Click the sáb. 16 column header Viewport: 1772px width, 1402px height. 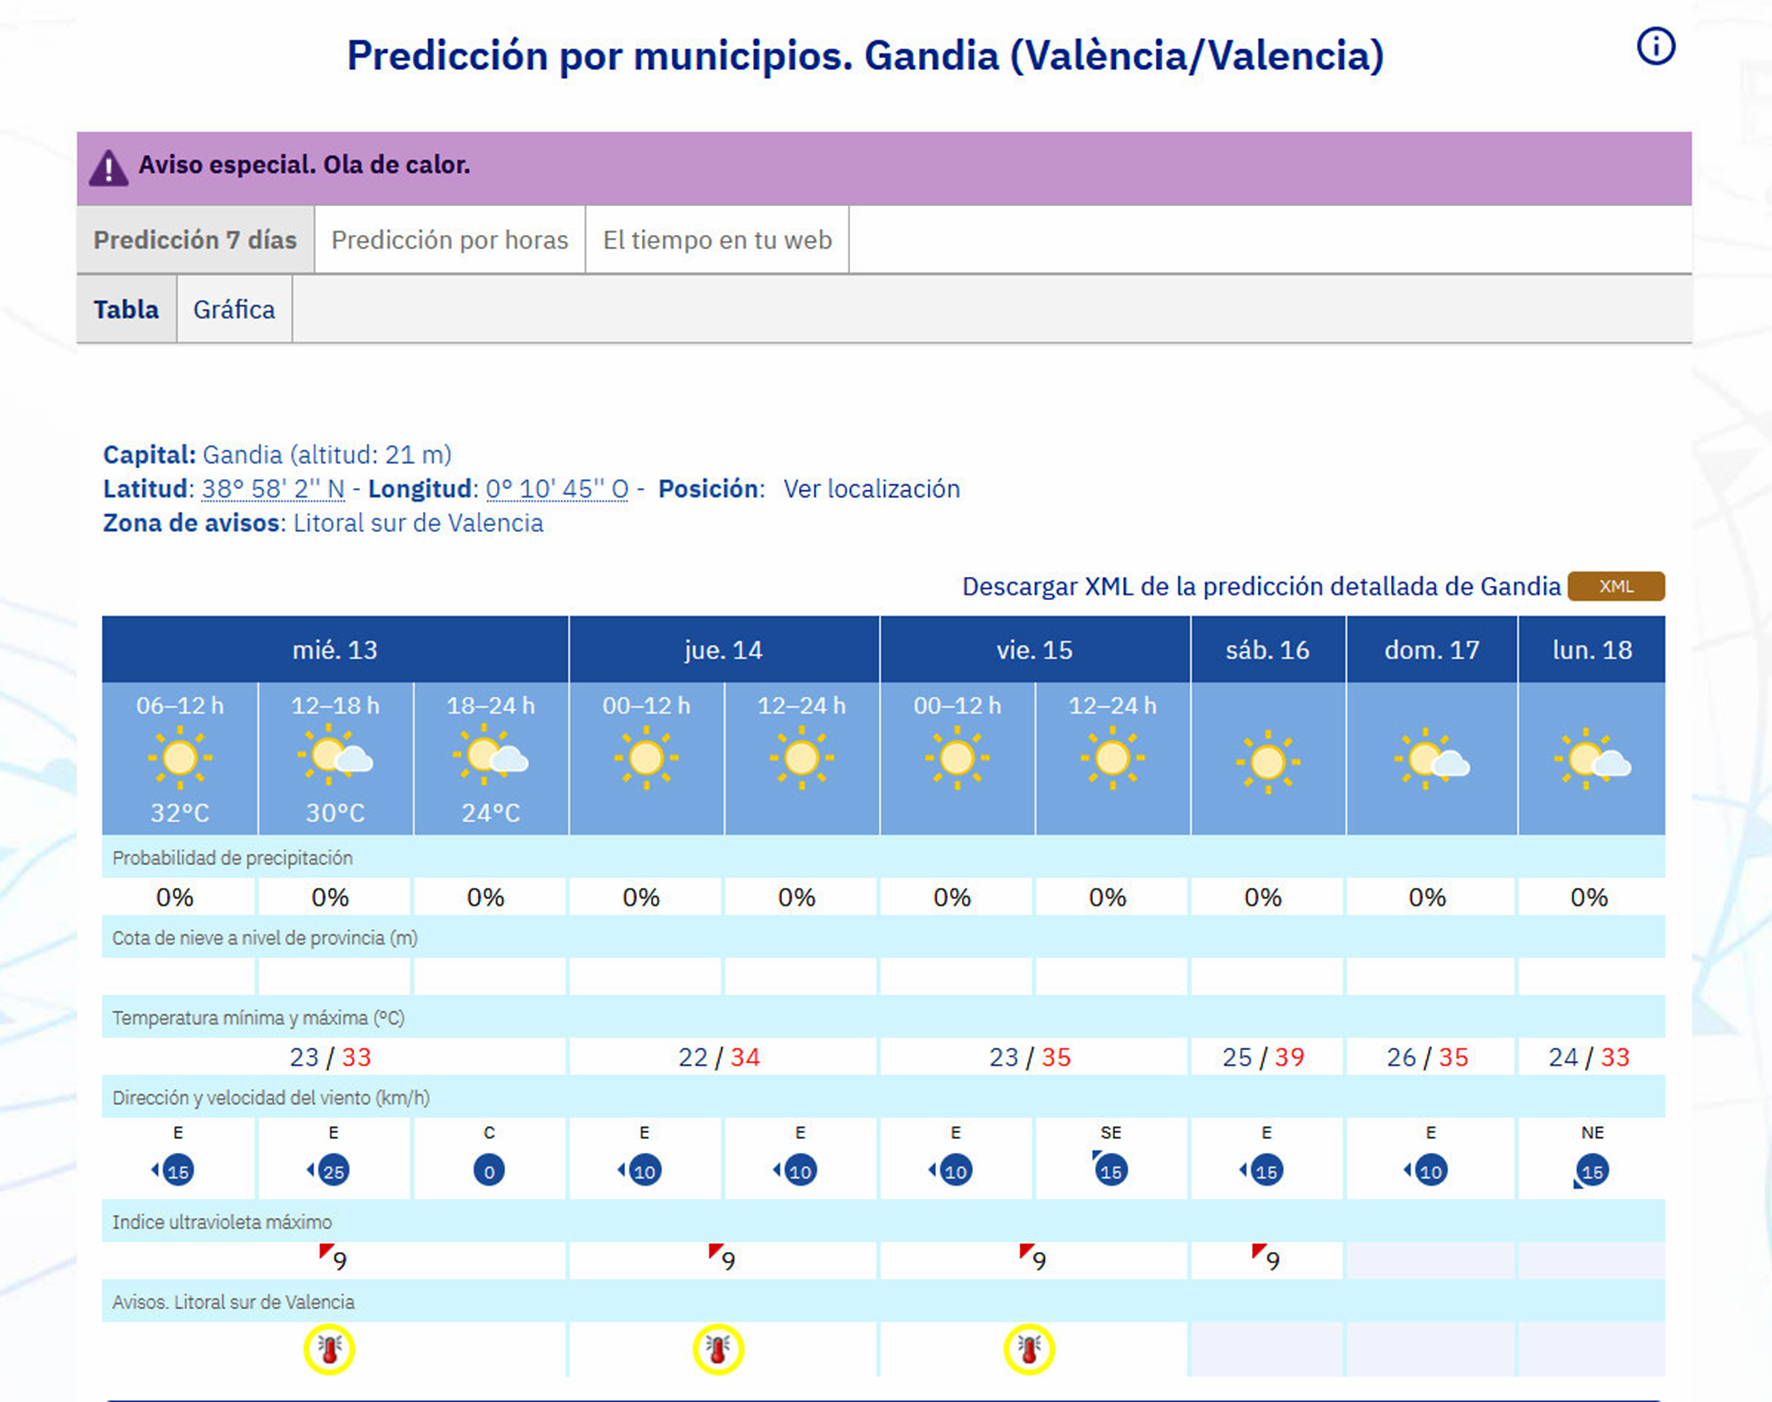1268,650
